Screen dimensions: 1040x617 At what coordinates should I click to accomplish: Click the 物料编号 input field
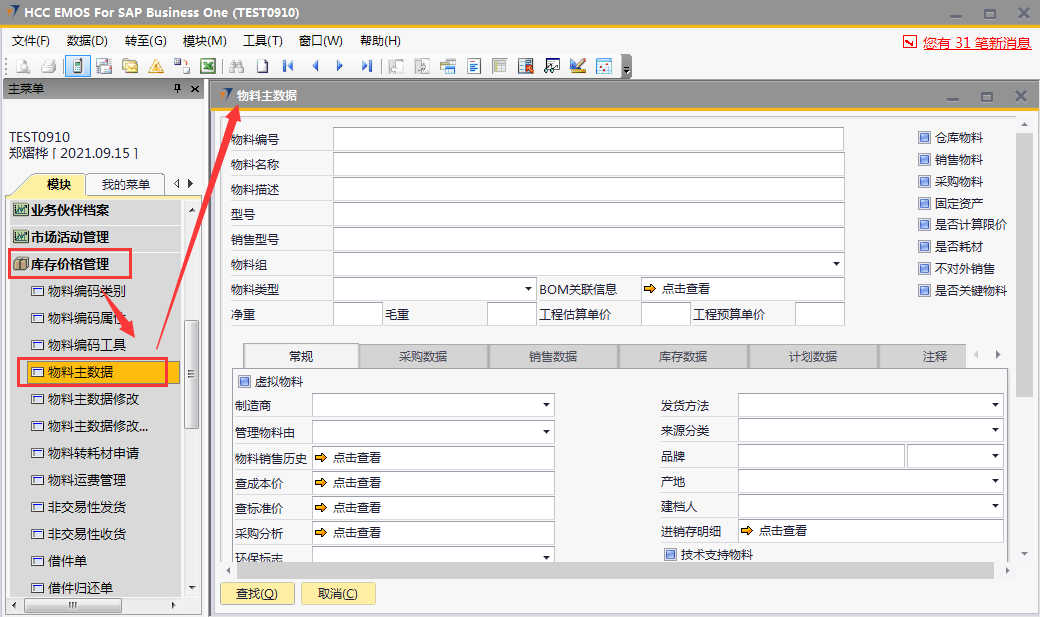[x=588, y=139]
